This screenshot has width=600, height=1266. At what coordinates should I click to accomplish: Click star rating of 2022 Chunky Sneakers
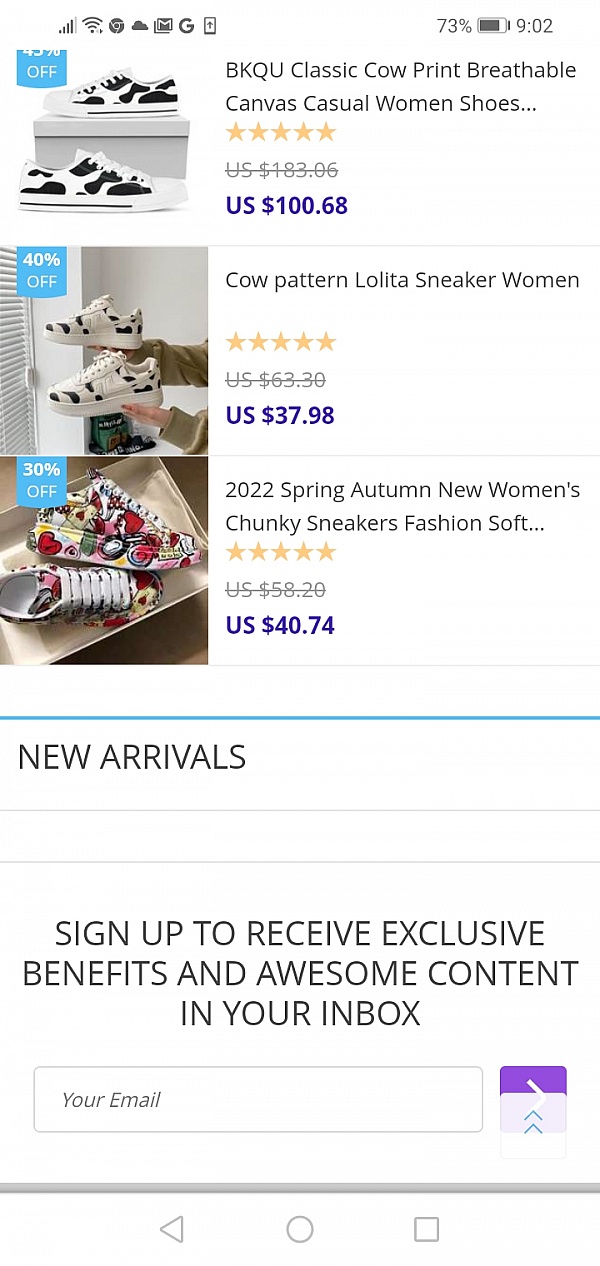(281, 552)
